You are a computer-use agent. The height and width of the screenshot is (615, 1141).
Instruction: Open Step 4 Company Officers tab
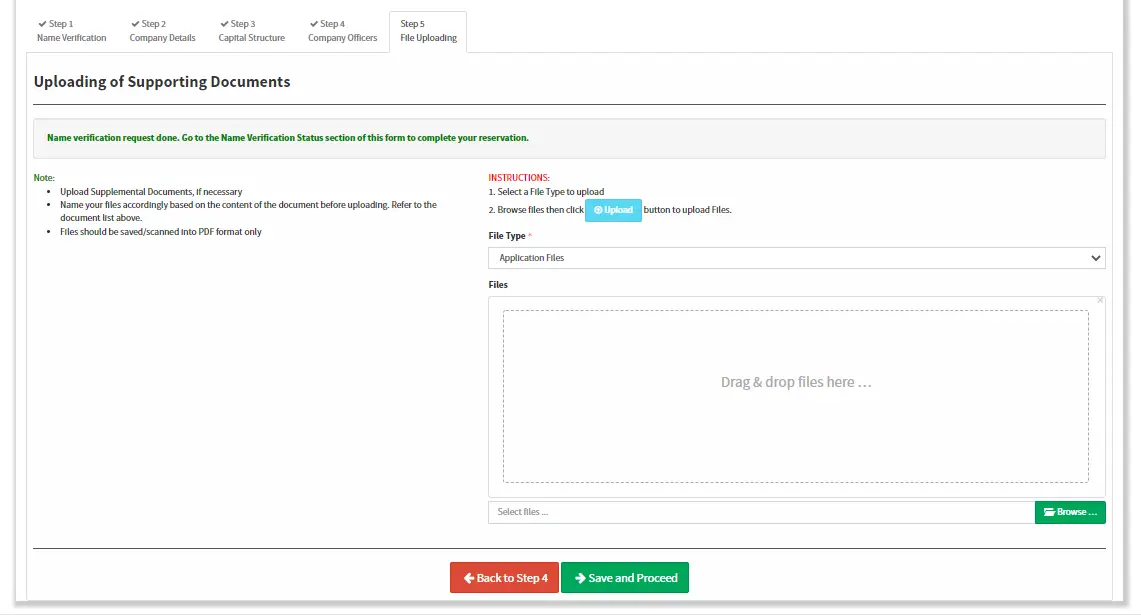pyautogui.click(x=342, y=31)
